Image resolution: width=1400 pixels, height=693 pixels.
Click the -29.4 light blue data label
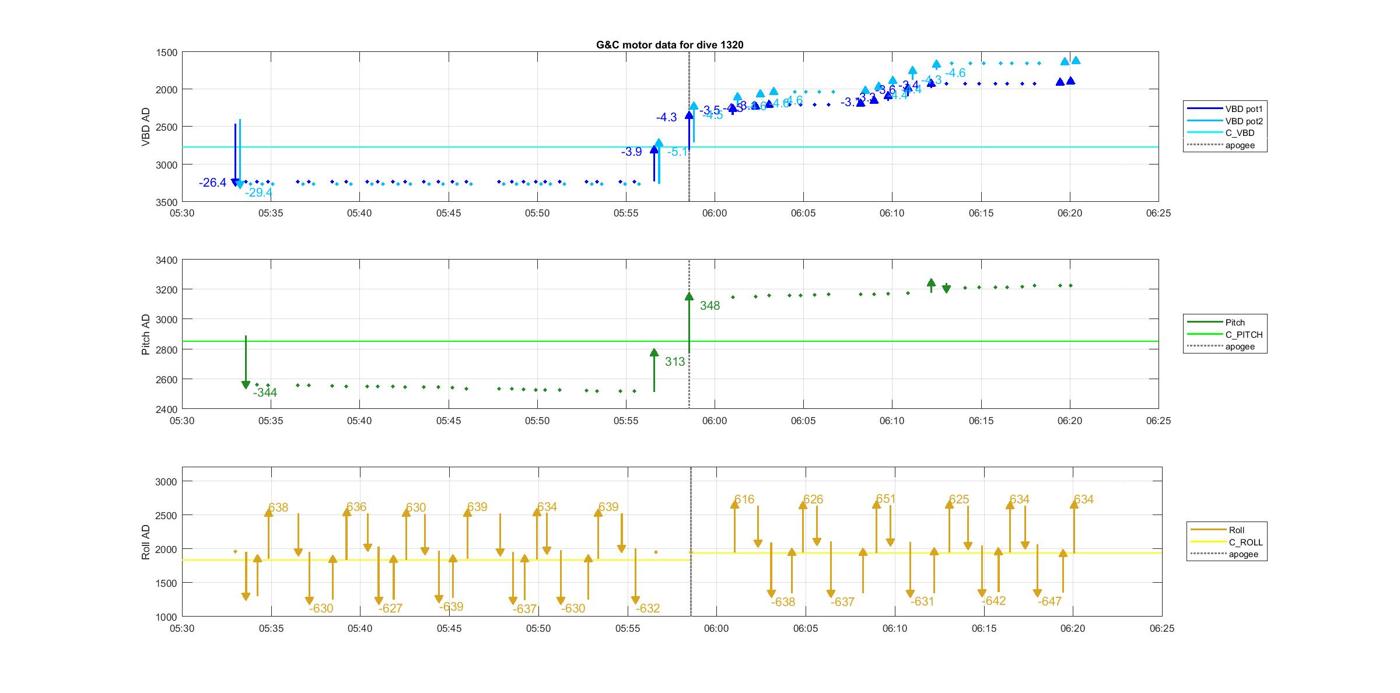coord(259,193)
